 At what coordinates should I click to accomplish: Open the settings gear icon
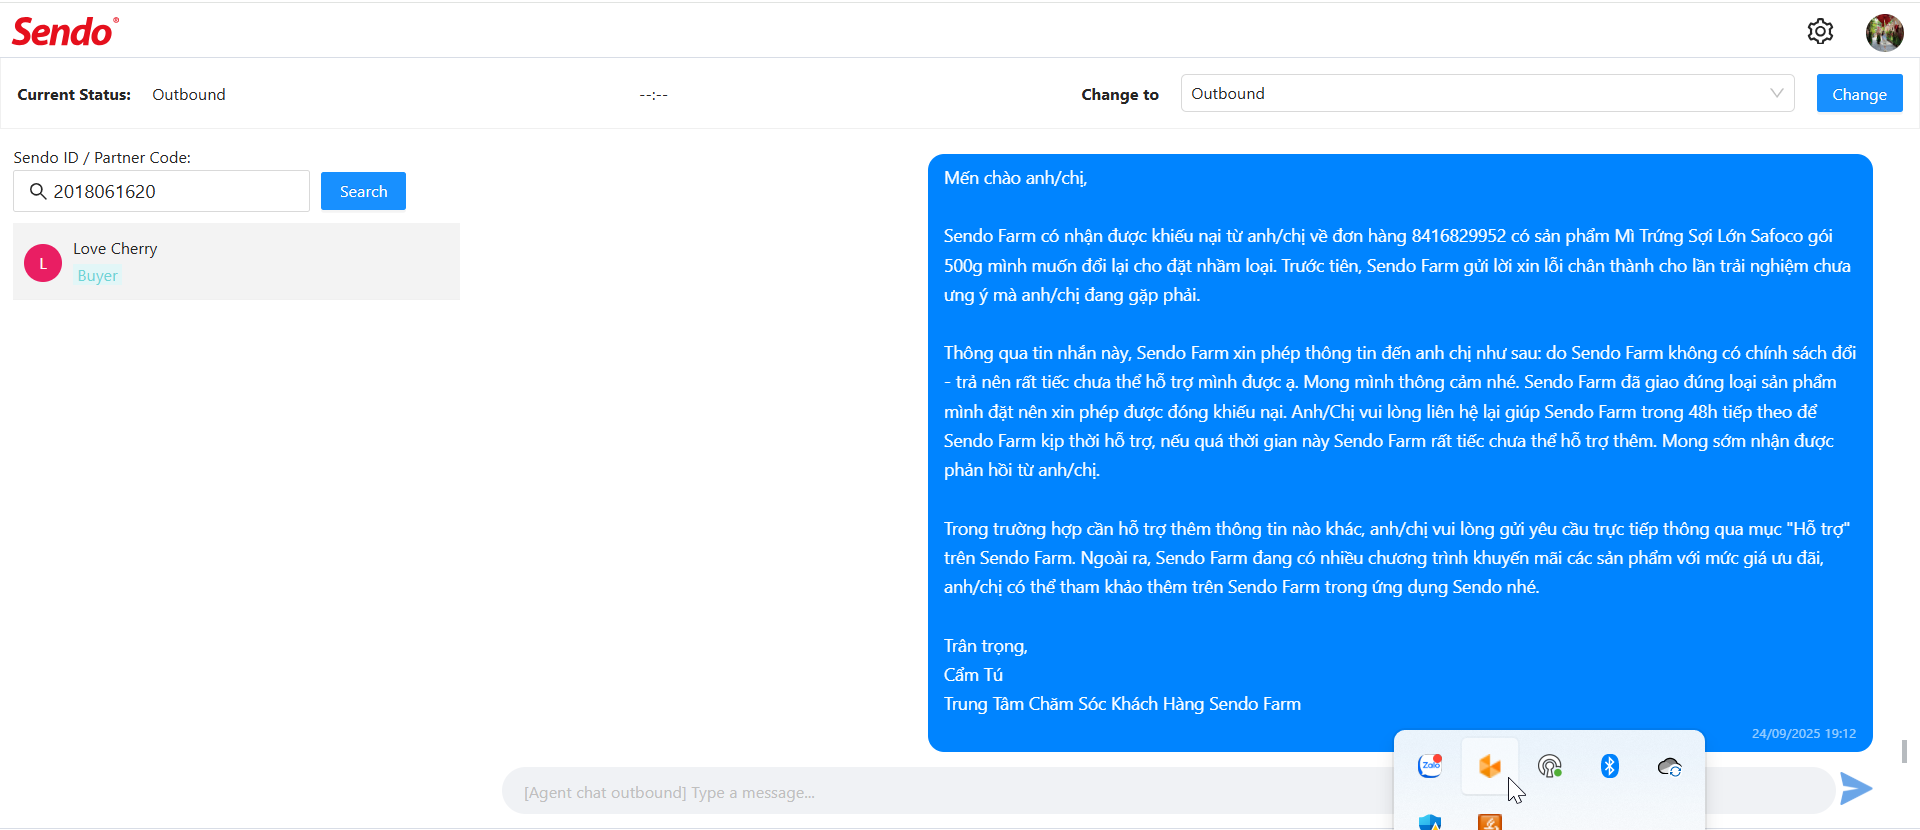coord(1820,32)
